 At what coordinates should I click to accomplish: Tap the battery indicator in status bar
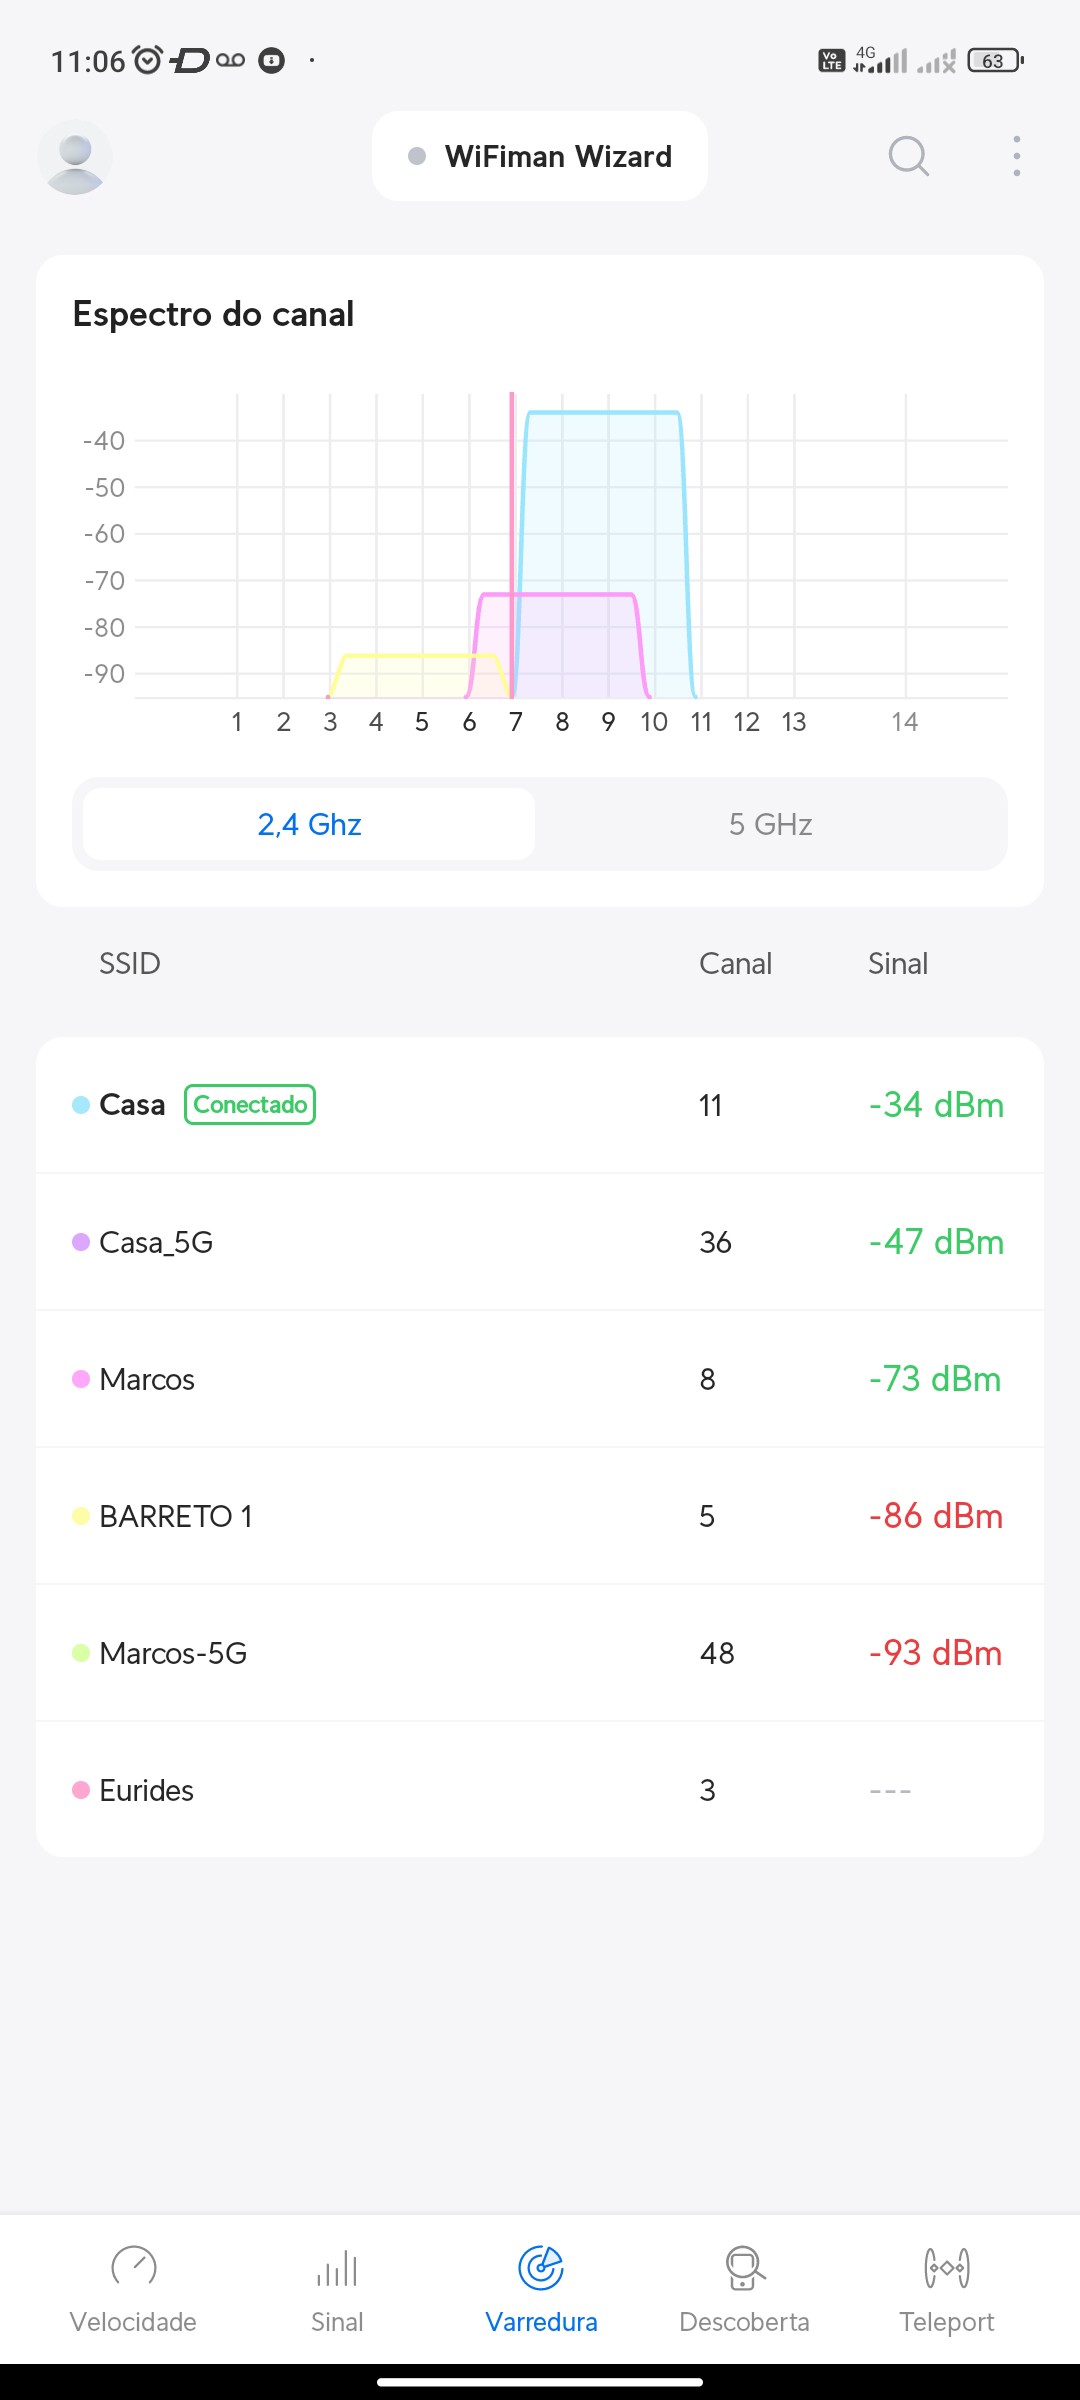pos(995,61)
